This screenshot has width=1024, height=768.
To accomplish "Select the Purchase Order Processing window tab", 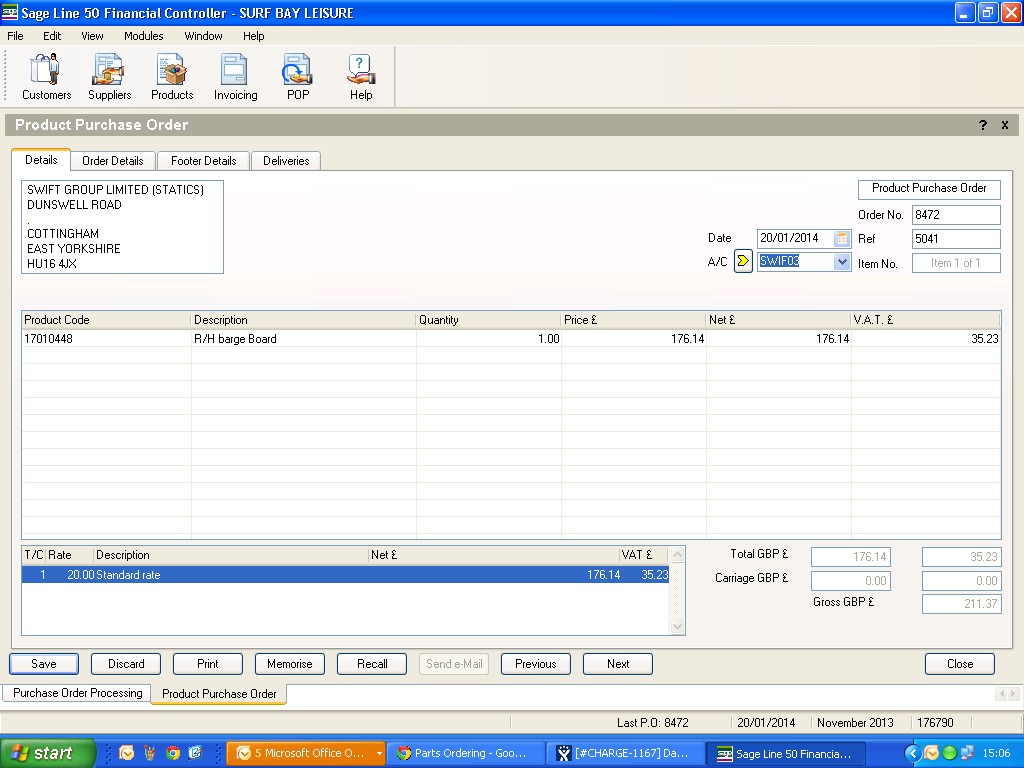I will pyautogui.click(x=77, y=693).
